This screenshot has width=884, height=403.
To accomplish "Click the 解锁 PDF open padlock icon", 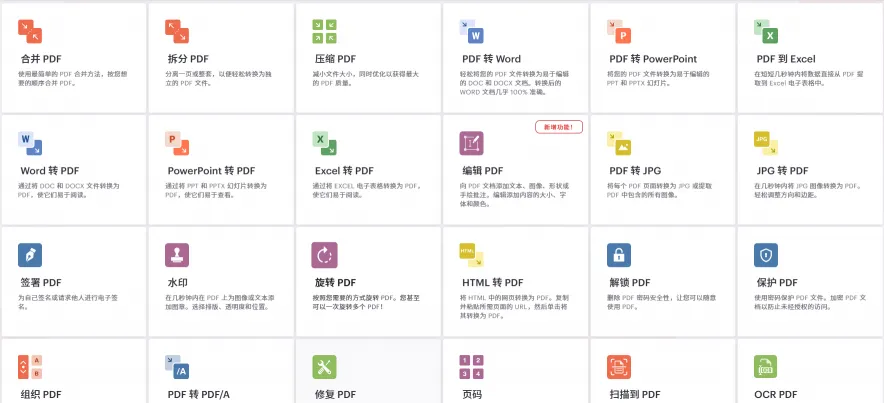I will pyautogui.click(x=619, y=255).
